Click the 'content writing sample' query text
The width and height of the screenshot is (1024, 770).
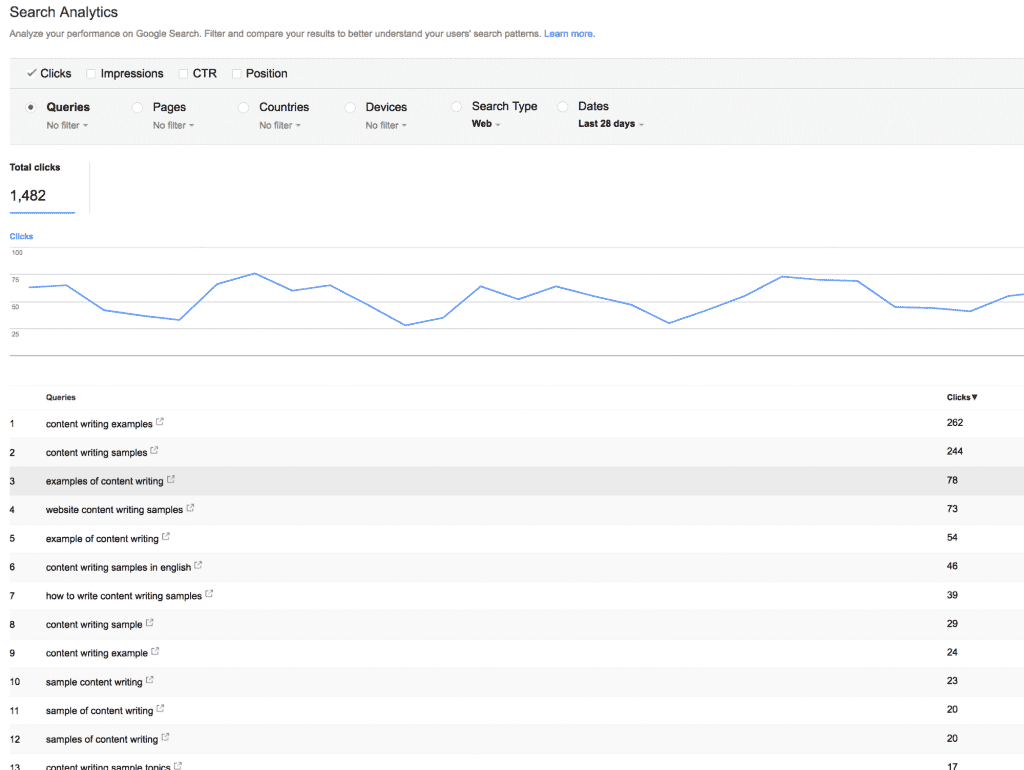[x=94, y=624]
